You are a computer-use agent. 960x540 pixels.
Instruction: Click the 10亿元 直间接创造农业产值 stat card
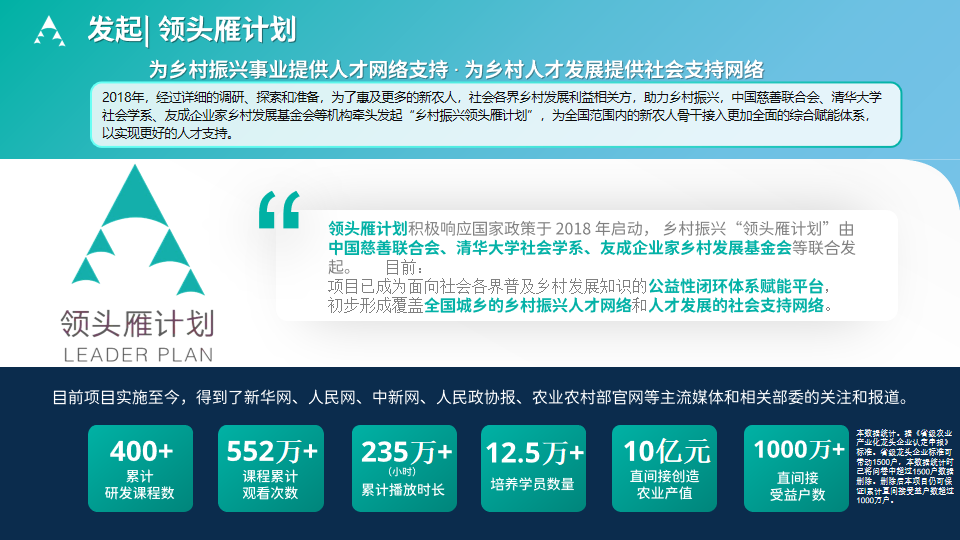point(664,468)
